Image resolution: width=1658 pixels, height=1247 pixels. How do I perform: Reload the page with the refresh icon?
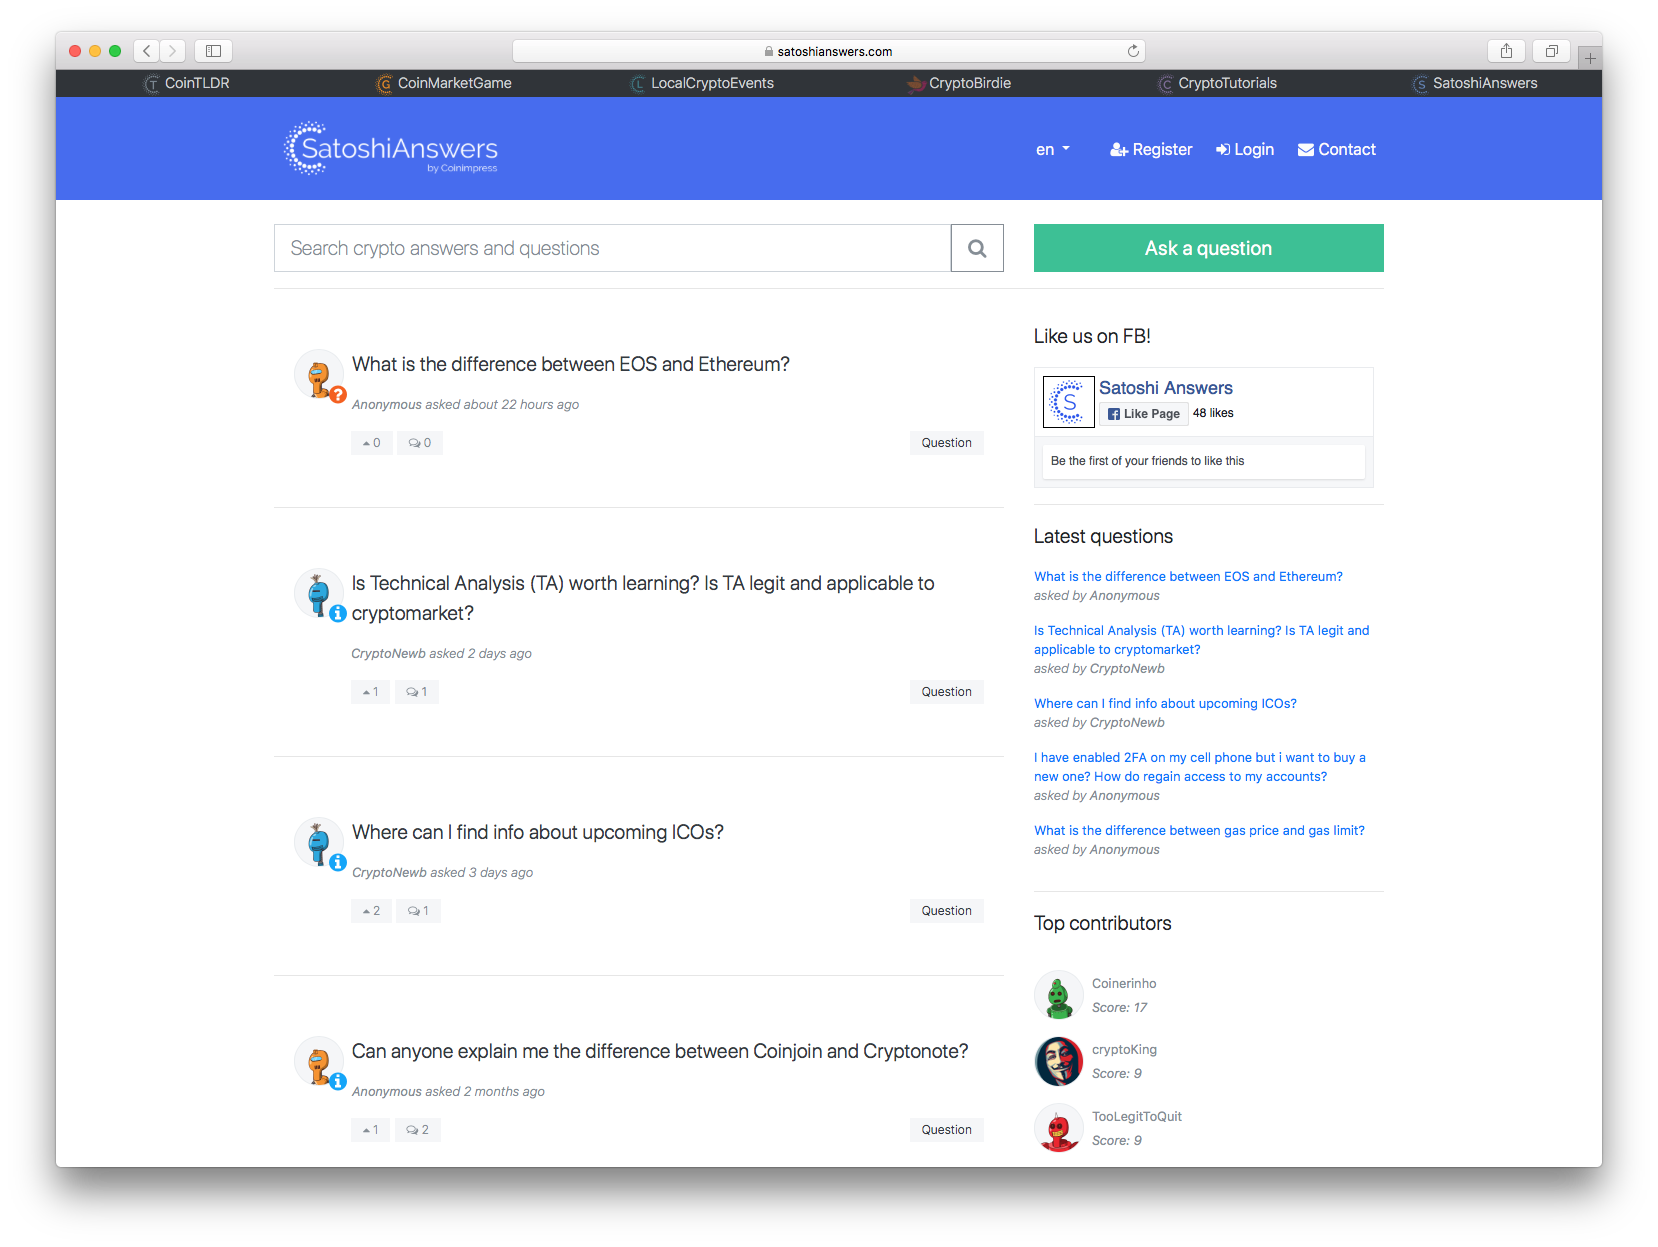click(1133, 50)
